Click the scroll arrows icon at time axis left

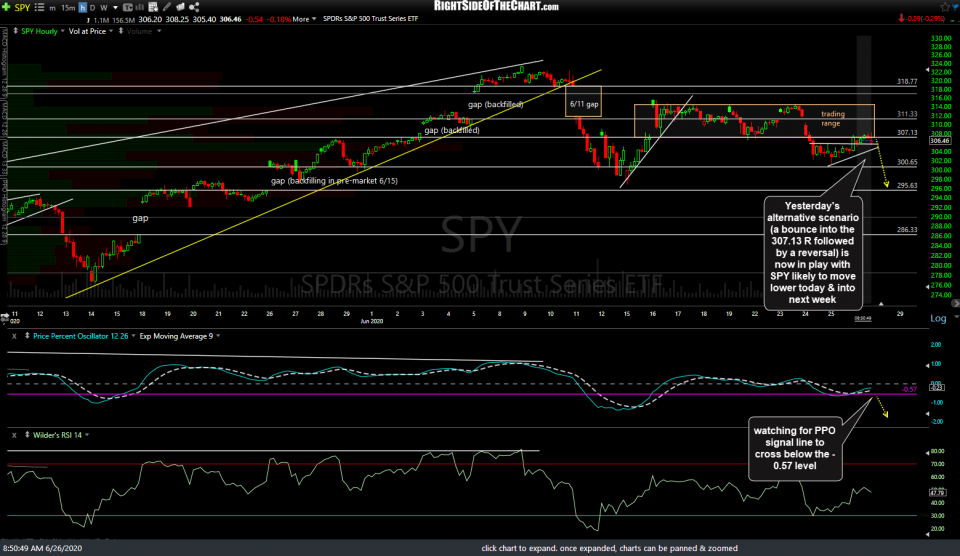point(5,317)
